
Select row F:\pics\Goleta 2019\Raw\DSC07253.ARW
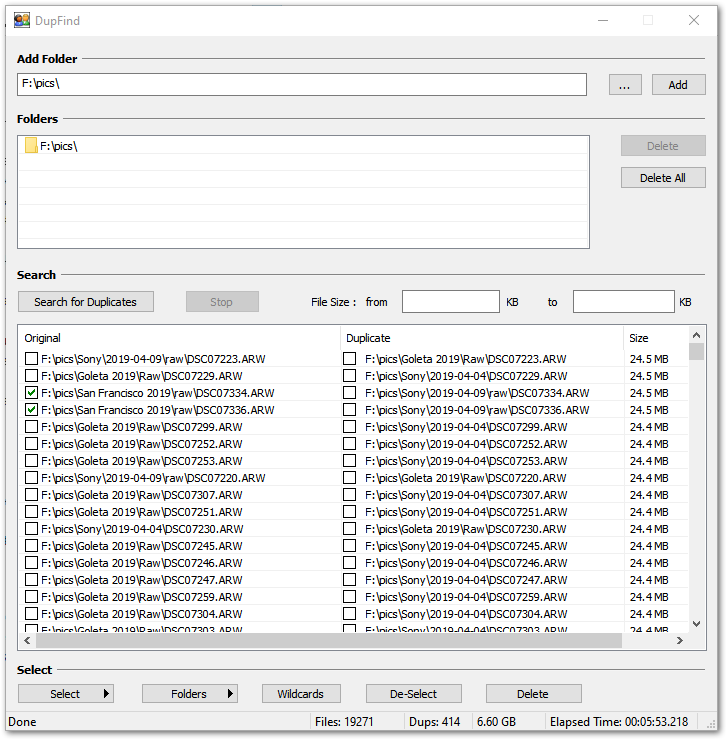tap(142, 461)
